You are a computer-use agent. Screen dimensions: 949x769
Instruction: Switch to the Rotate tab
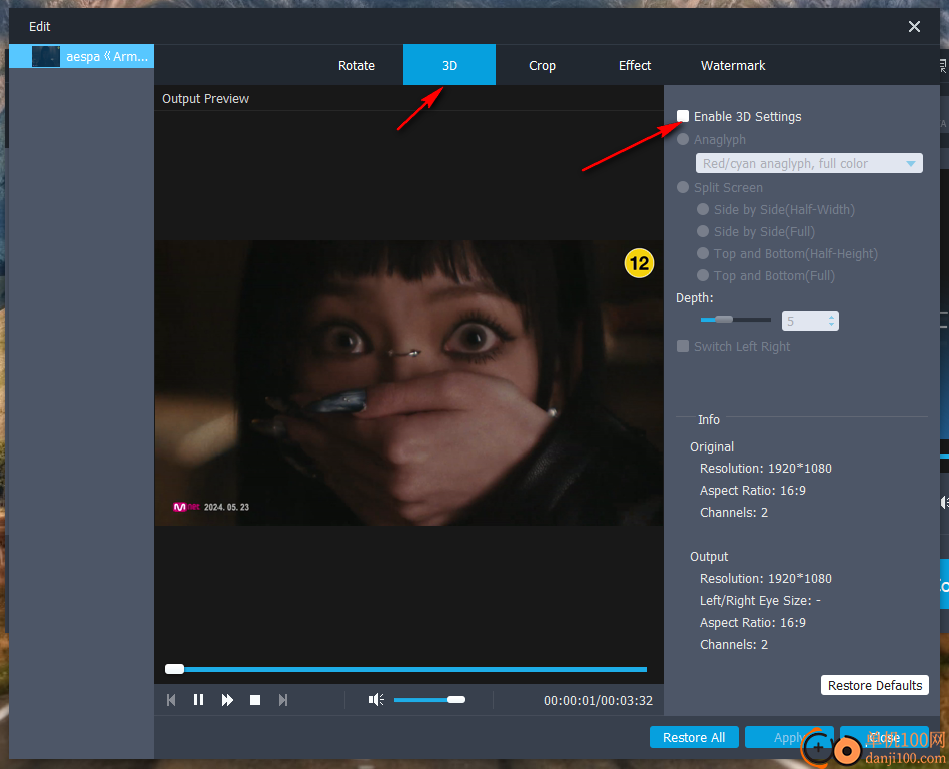coord(356,65)
